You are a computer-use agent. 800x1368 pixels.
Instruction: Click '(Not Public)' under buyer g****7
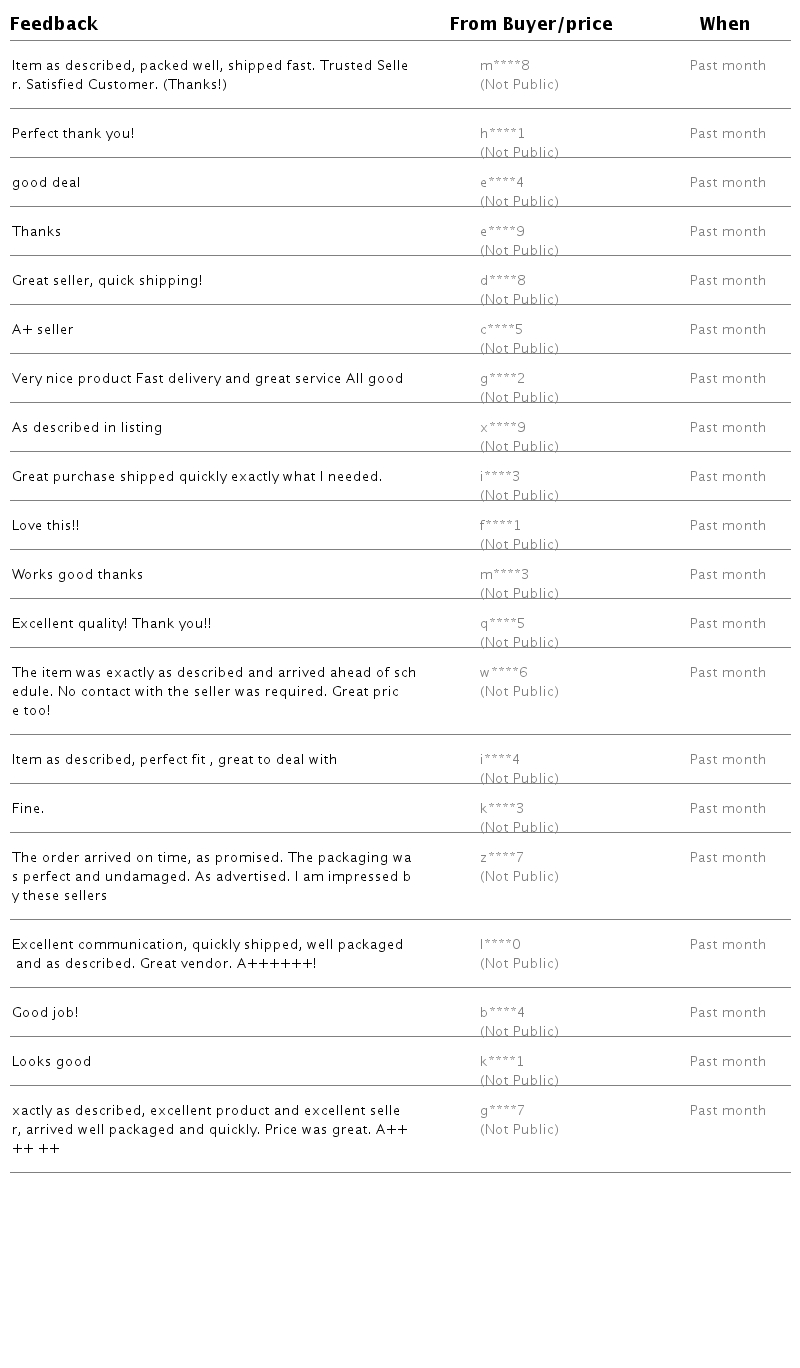pos(519,1130)
